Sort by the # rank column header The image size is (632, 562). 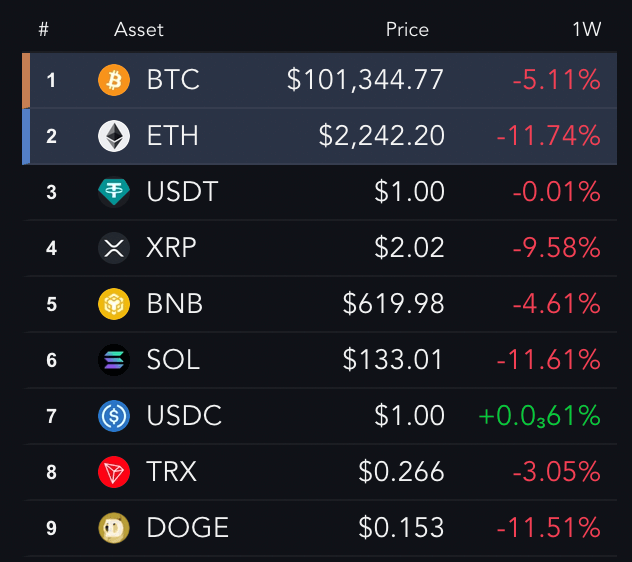tap(44, 29)
